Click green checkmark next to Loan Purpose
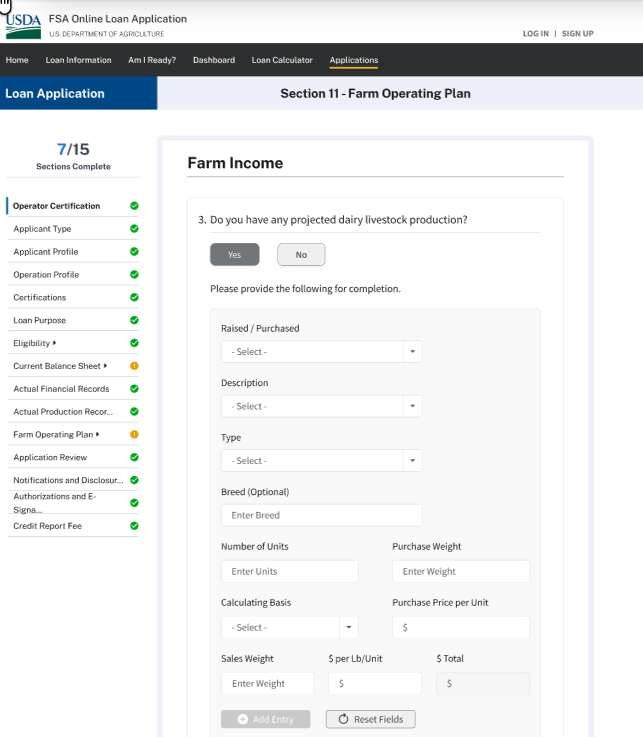This screenshot has width=643, height=737. [x=134, y=321]
